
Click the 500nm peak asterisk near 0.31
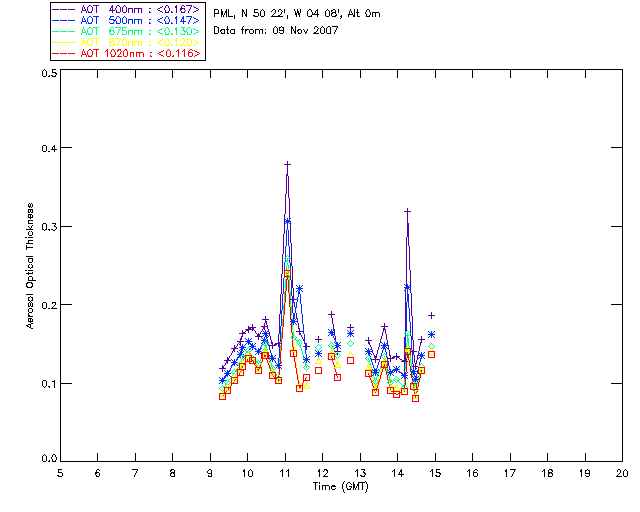tap(287, 221)
